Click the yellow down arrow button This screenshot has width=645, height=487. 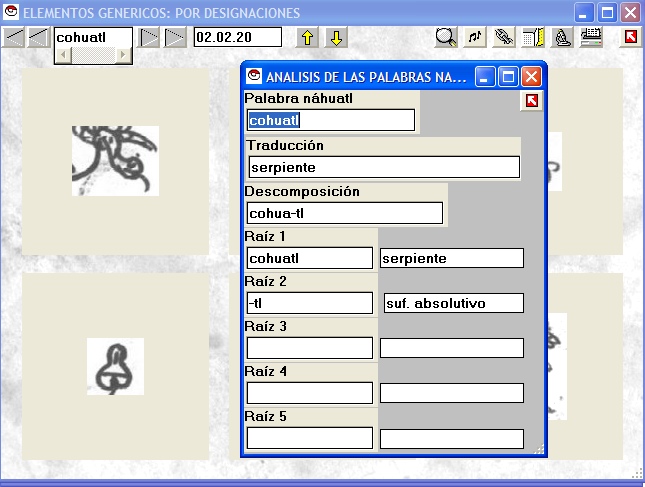337,38
